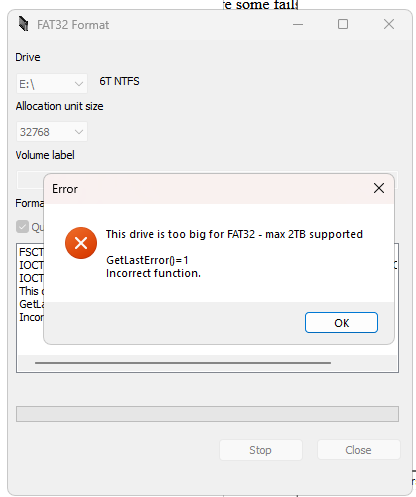
Task: Click the red error icon
Action: pyautogui.click(x=81, y=243)
